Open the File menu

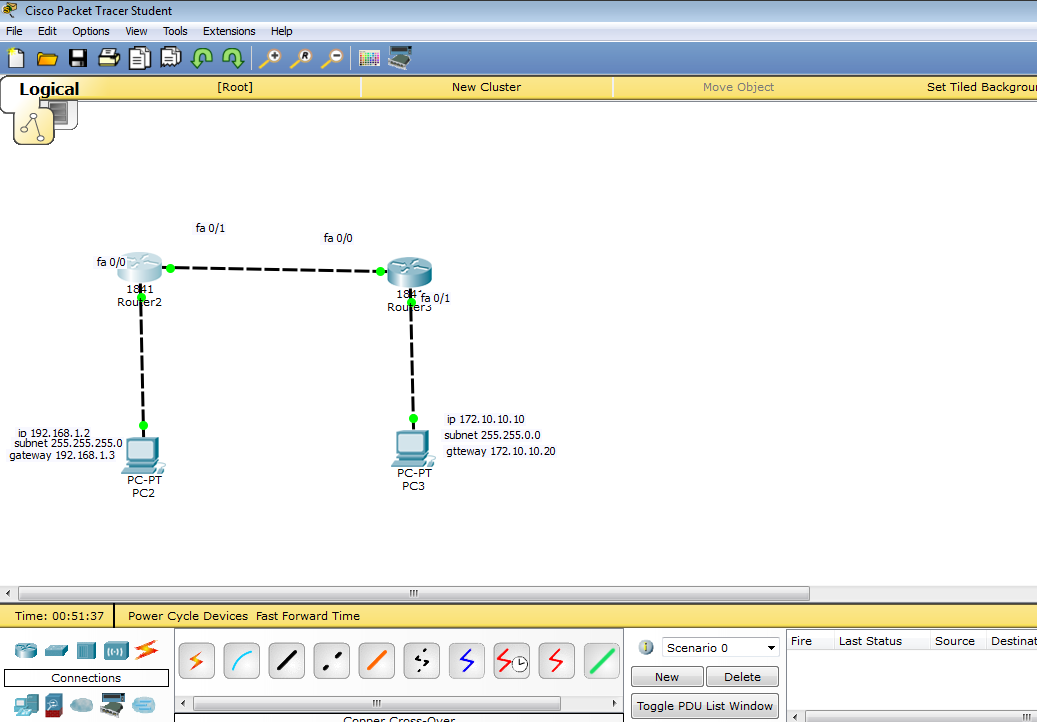click(x=14, y=31)
